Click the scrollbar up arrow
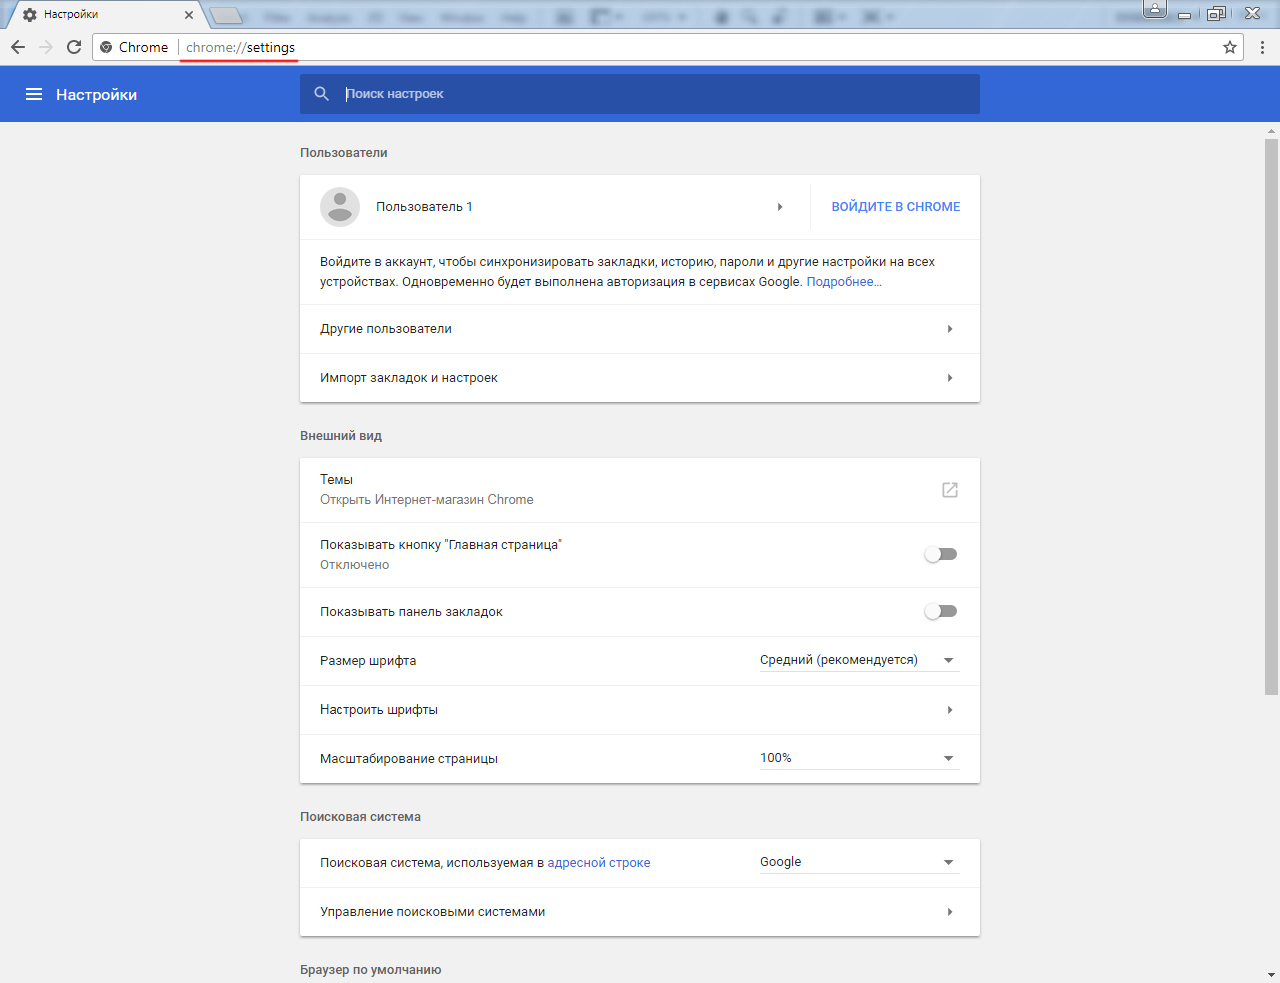Screen dimensions: 1280x983 point(1272,130)
